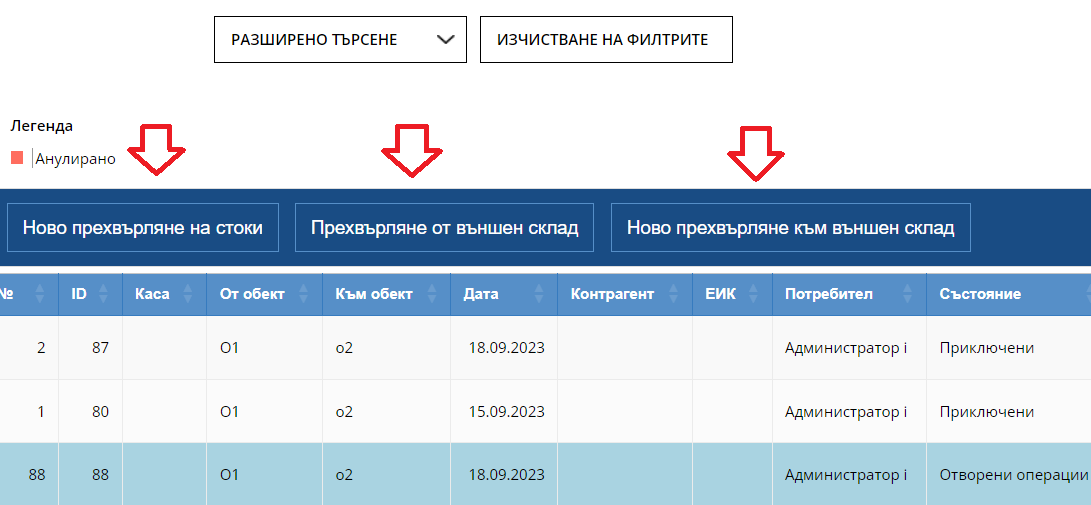Click Отворени операции status cell
1091x505 pixels.
(1008, 475)
